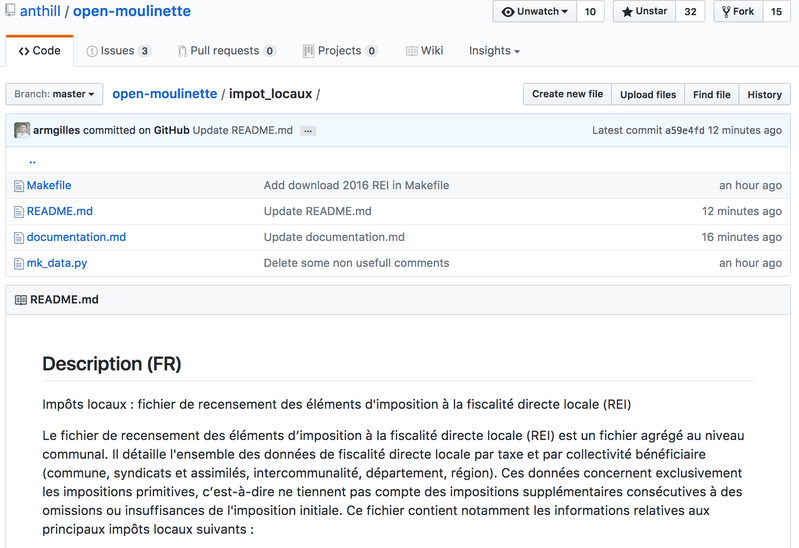Switch to the Pull requests tab
Viewport: 799px width, 548px height.
coord(227,50)
